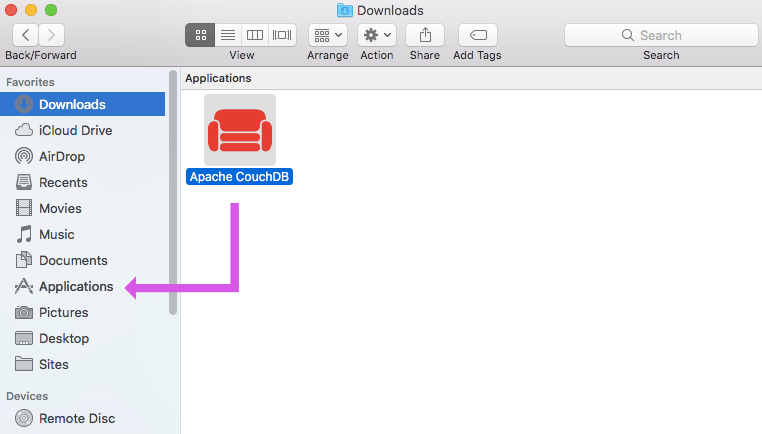
Task: Open the Arrange dropdown menu
Action: pyautogui.click(x=328, y=34)
